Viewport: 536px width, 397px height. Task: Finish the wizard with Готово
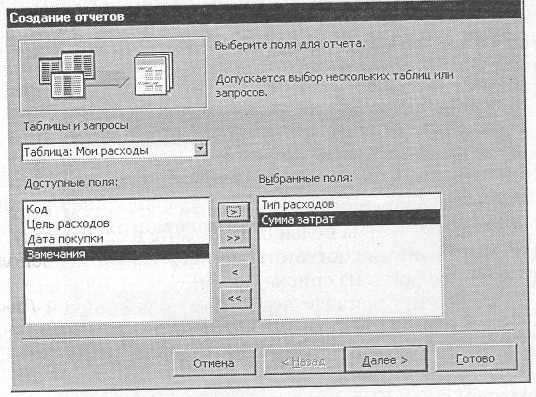pyautogui.click(x=476, y=358)
